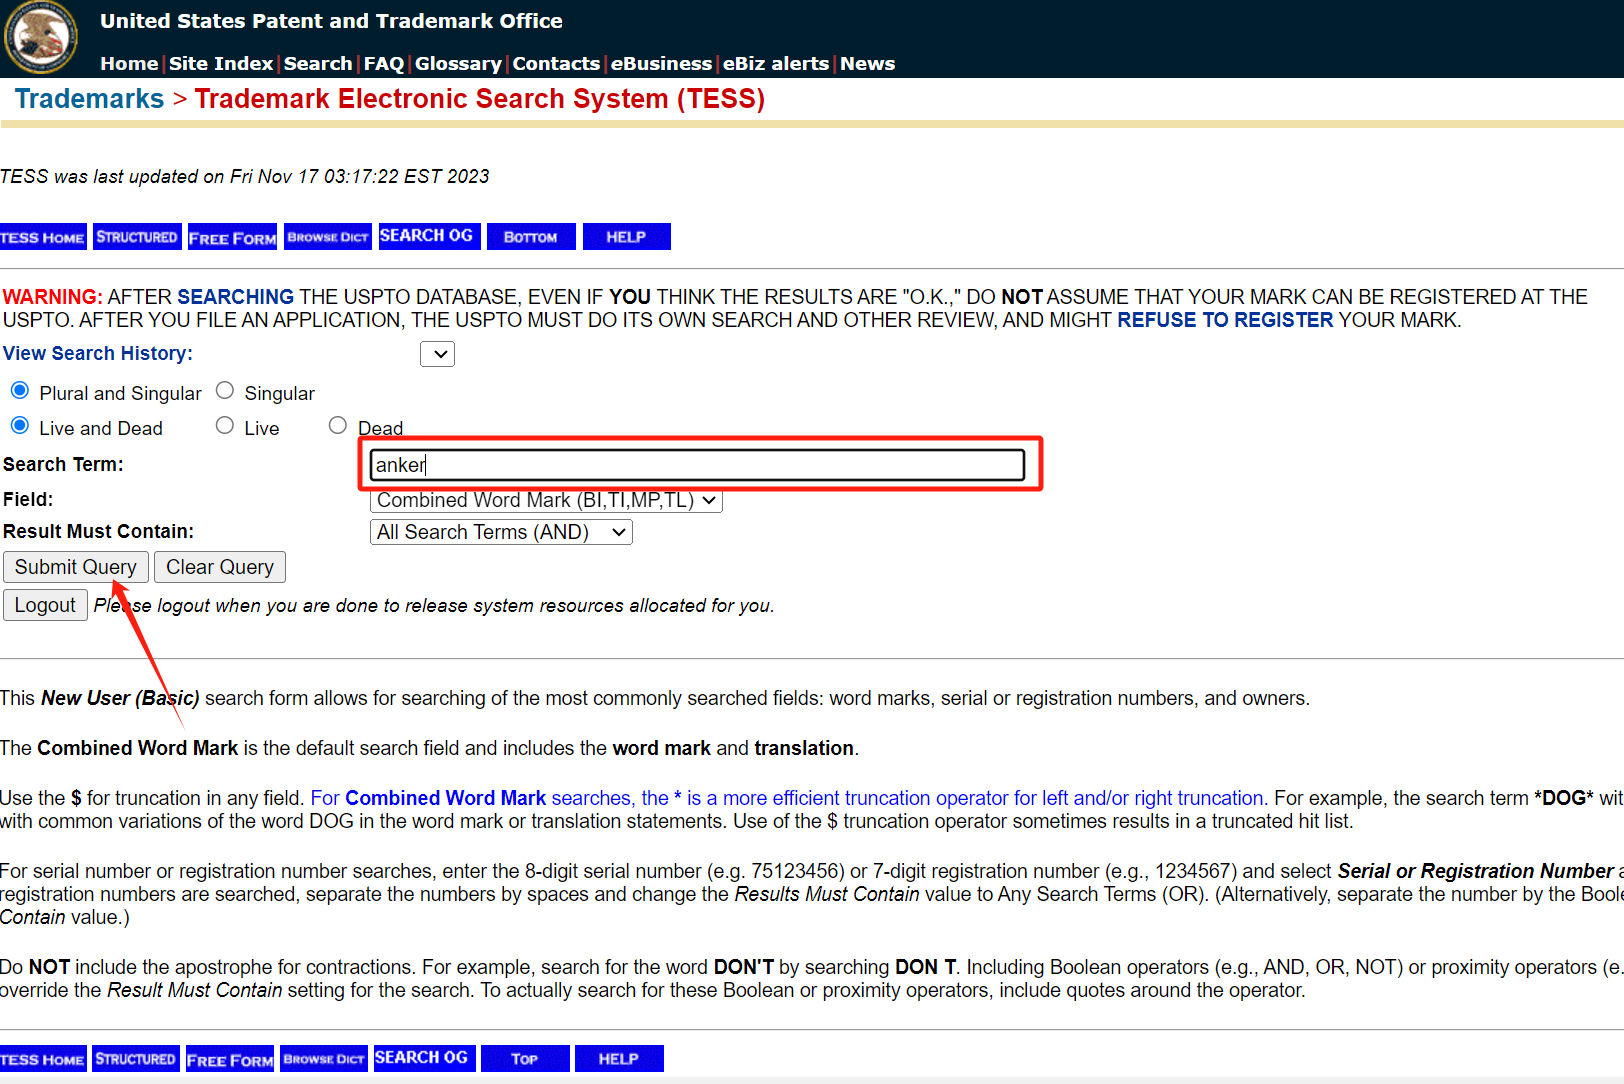Open the Result Must Contain dropdown

501,532
